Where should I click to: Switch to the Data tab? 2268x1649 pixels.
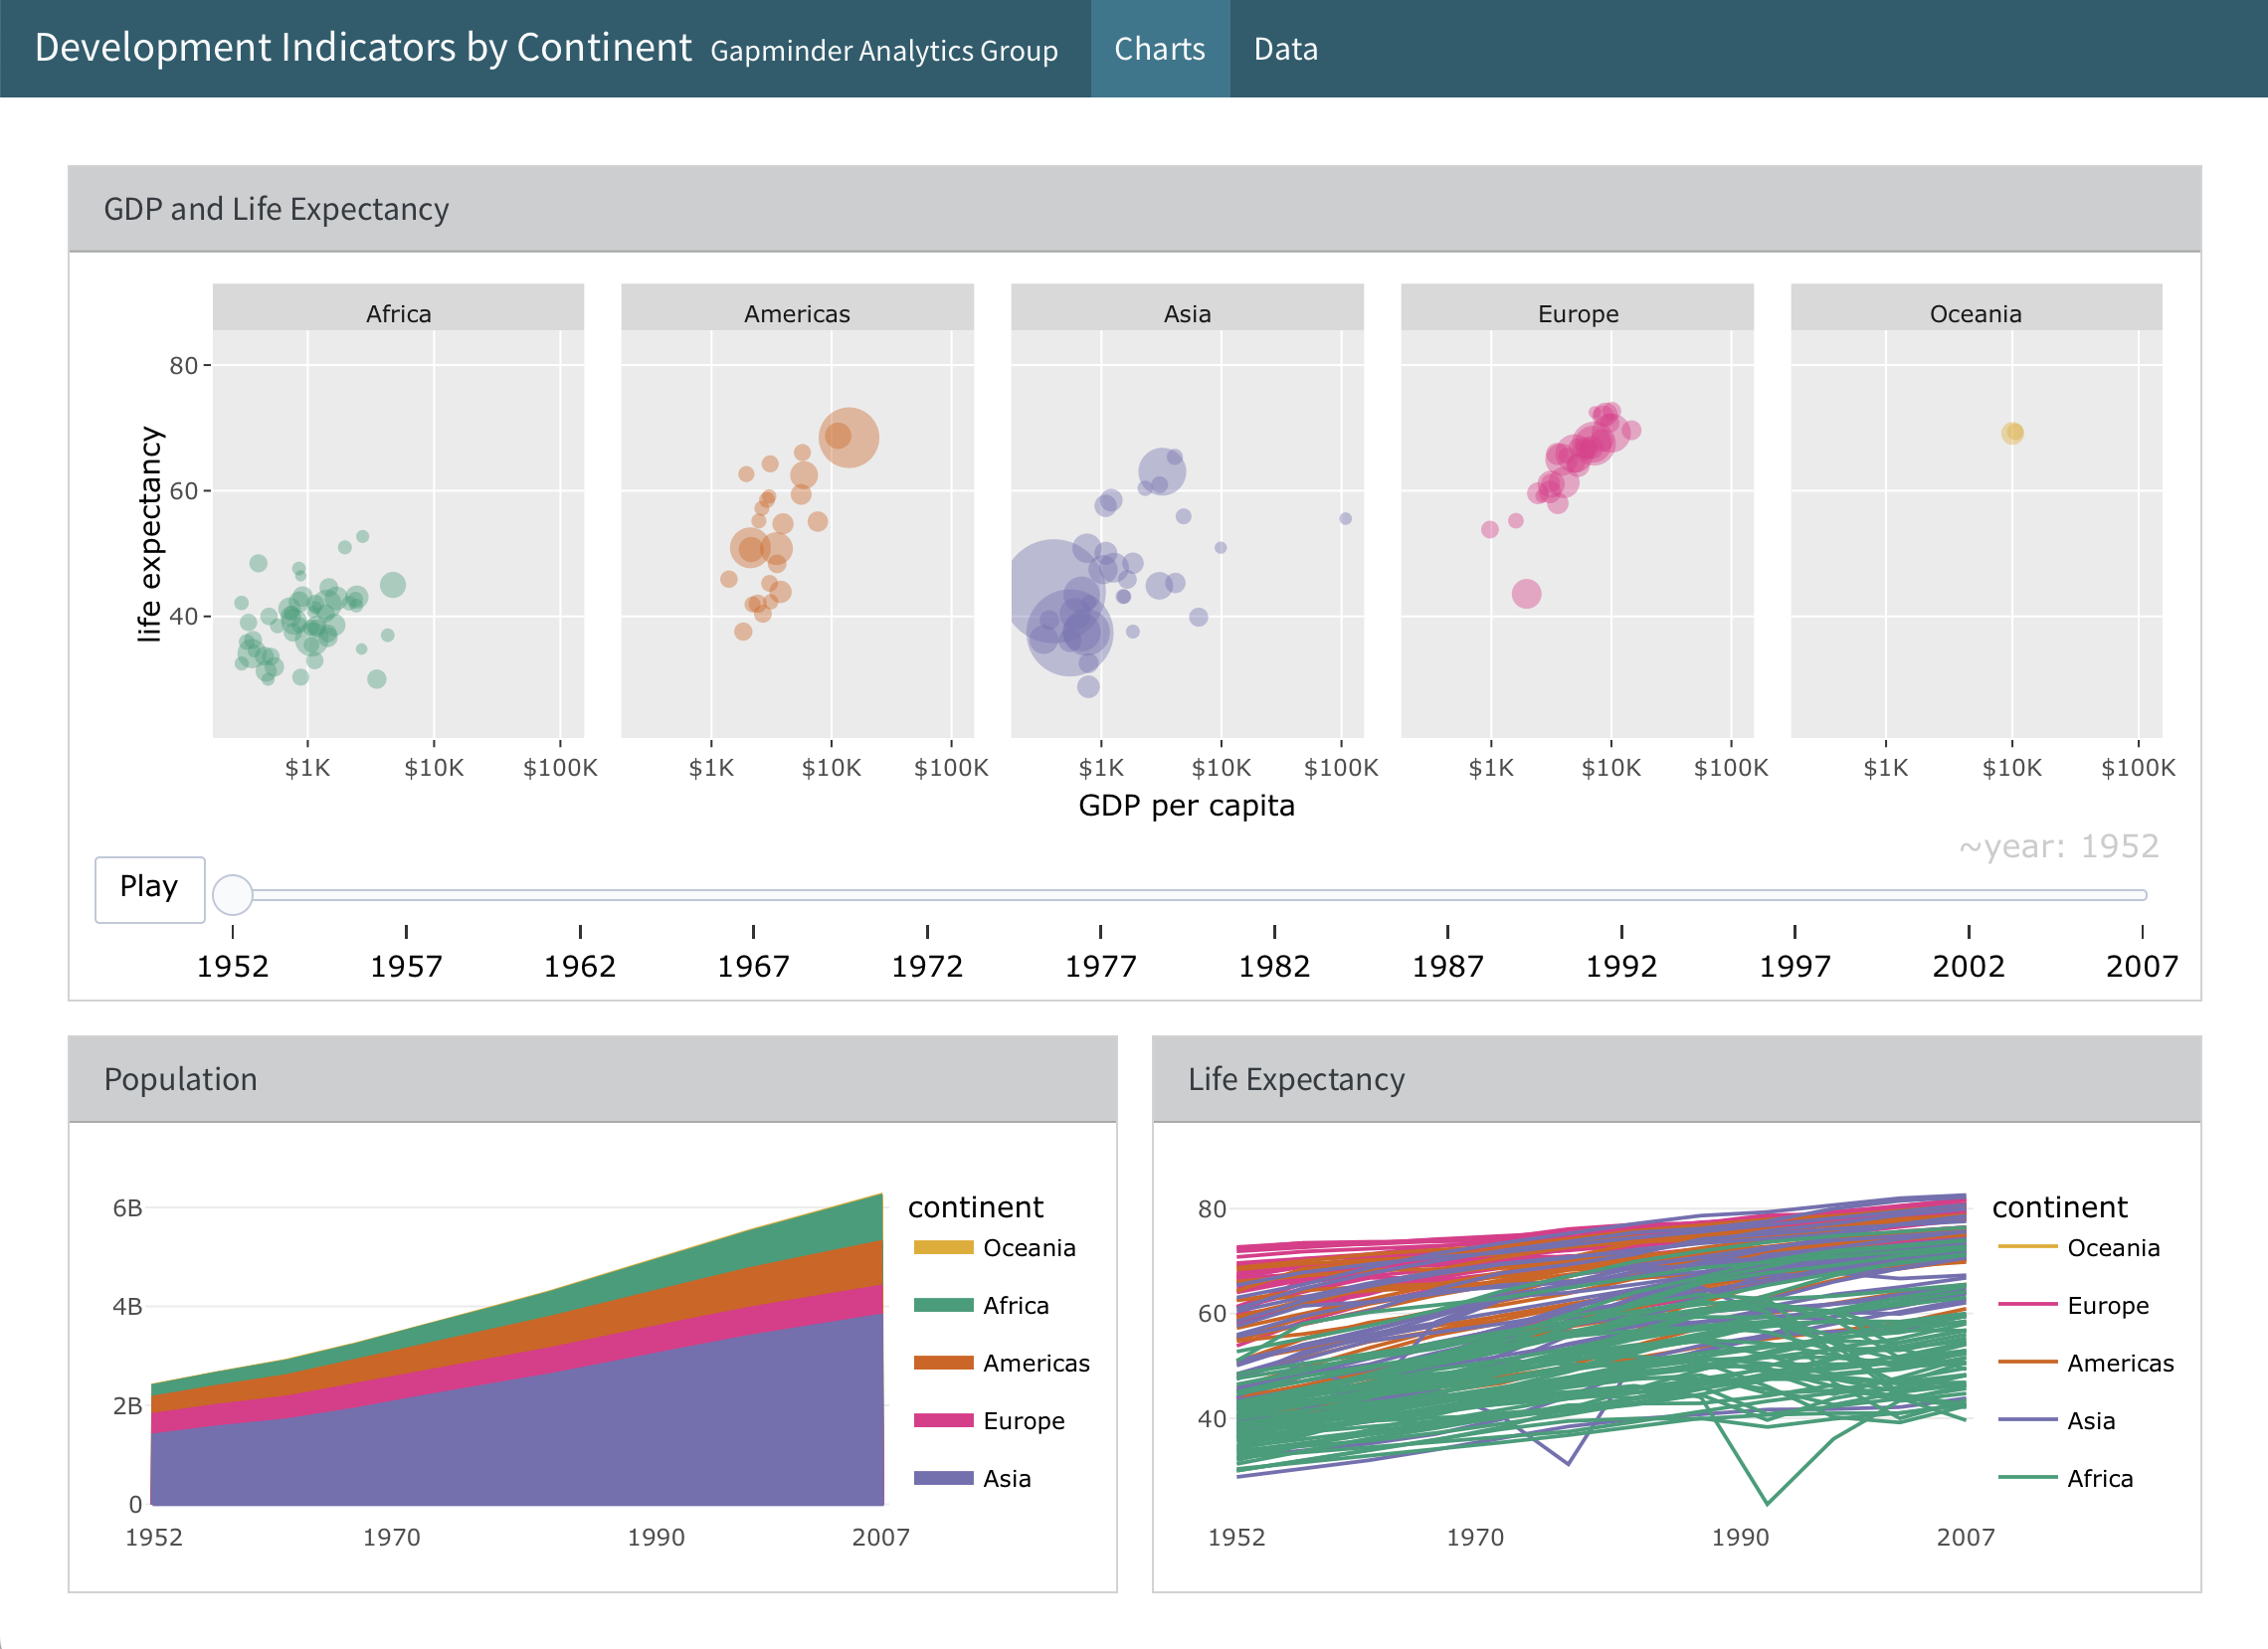1285,49
